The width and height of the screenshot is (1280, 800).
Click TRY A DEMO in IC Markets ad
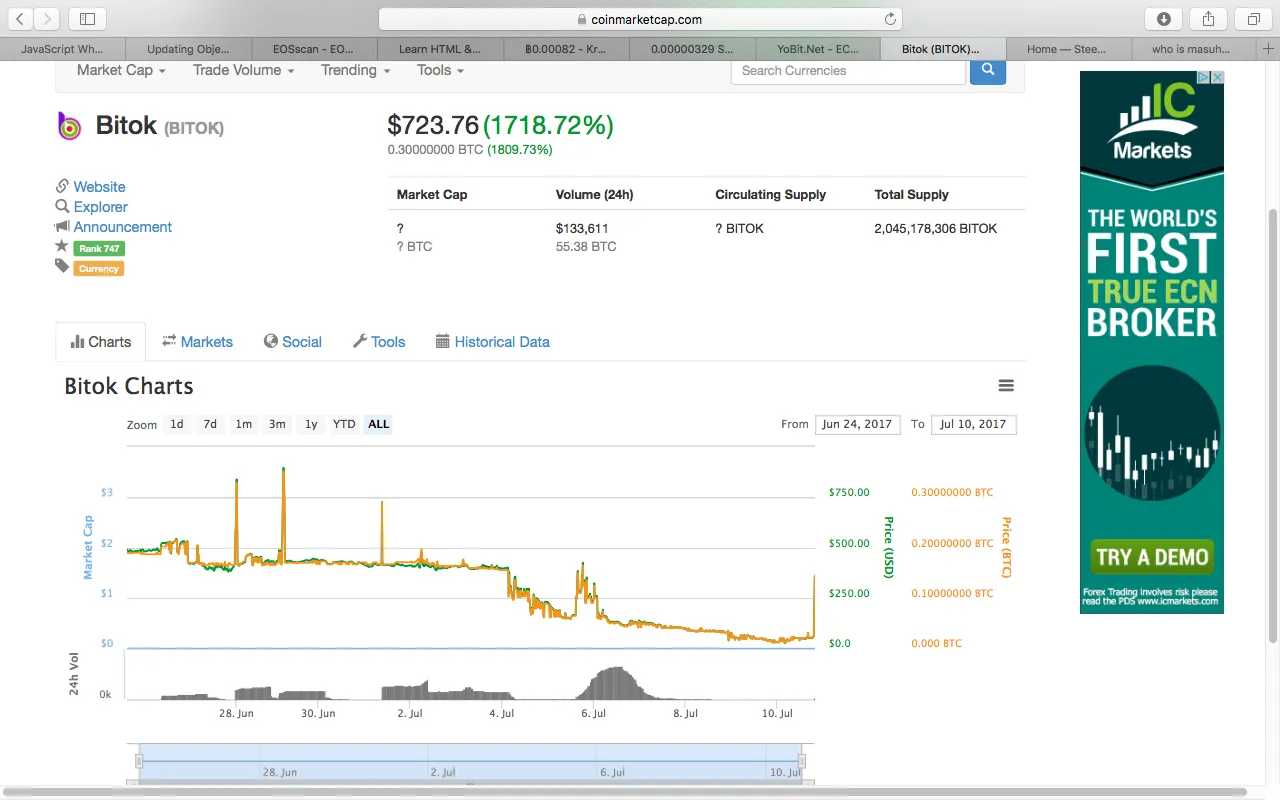pos(1152,557)
